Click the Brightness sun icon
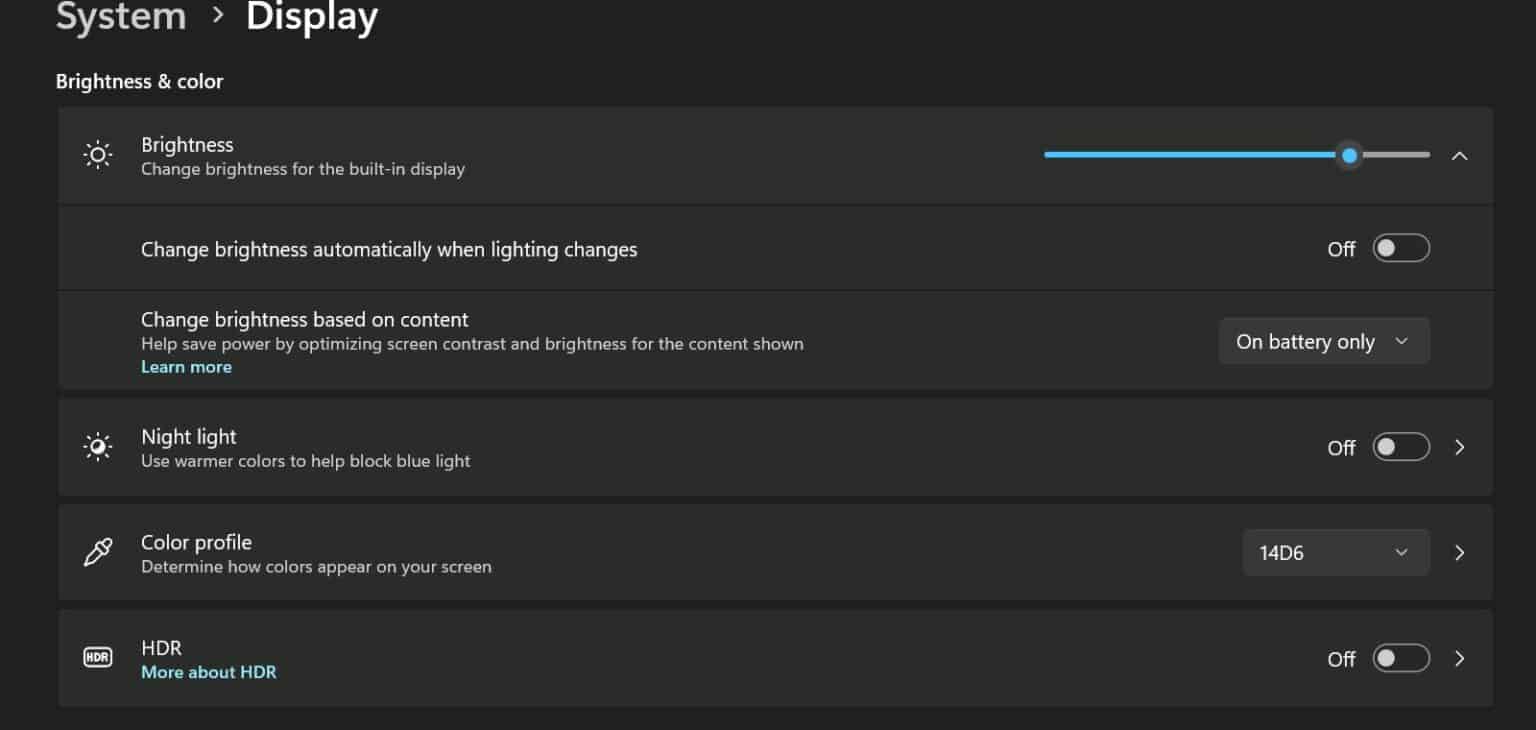This screenshot has width=1536, height=730. [97, 155]
